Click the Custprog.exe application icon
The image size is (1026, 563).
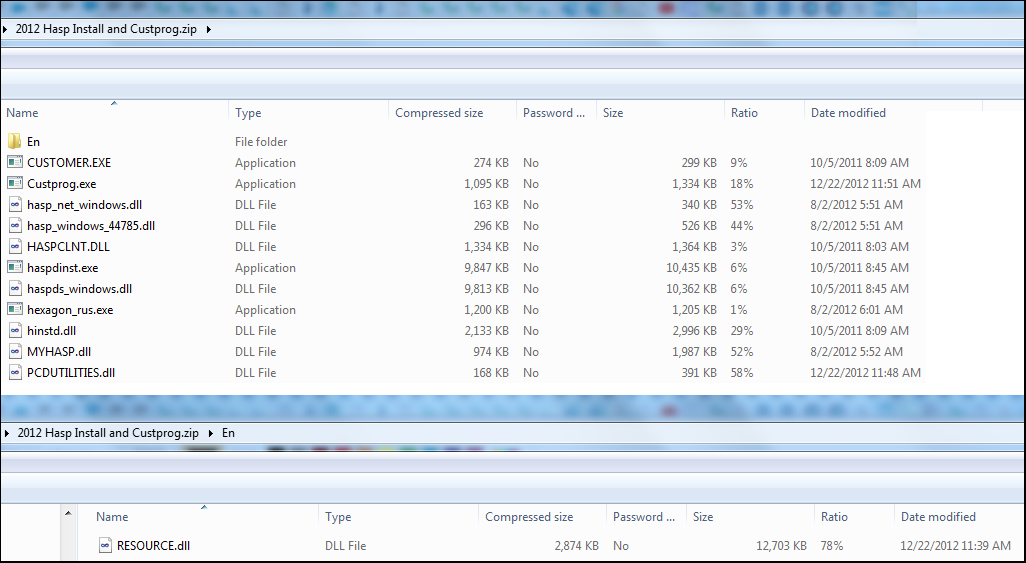tap(14, 183)
